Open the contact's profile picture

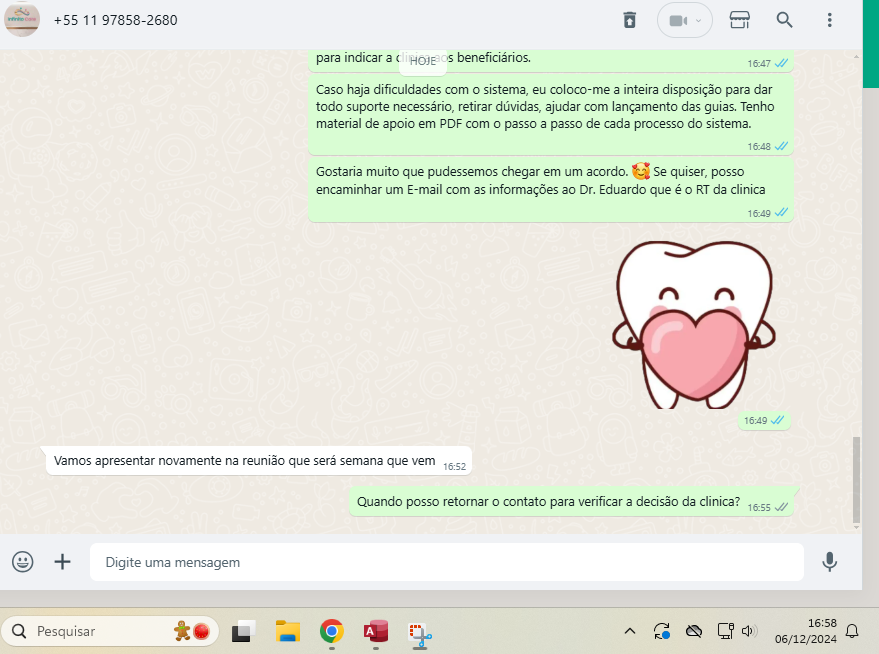click(22, 20)
